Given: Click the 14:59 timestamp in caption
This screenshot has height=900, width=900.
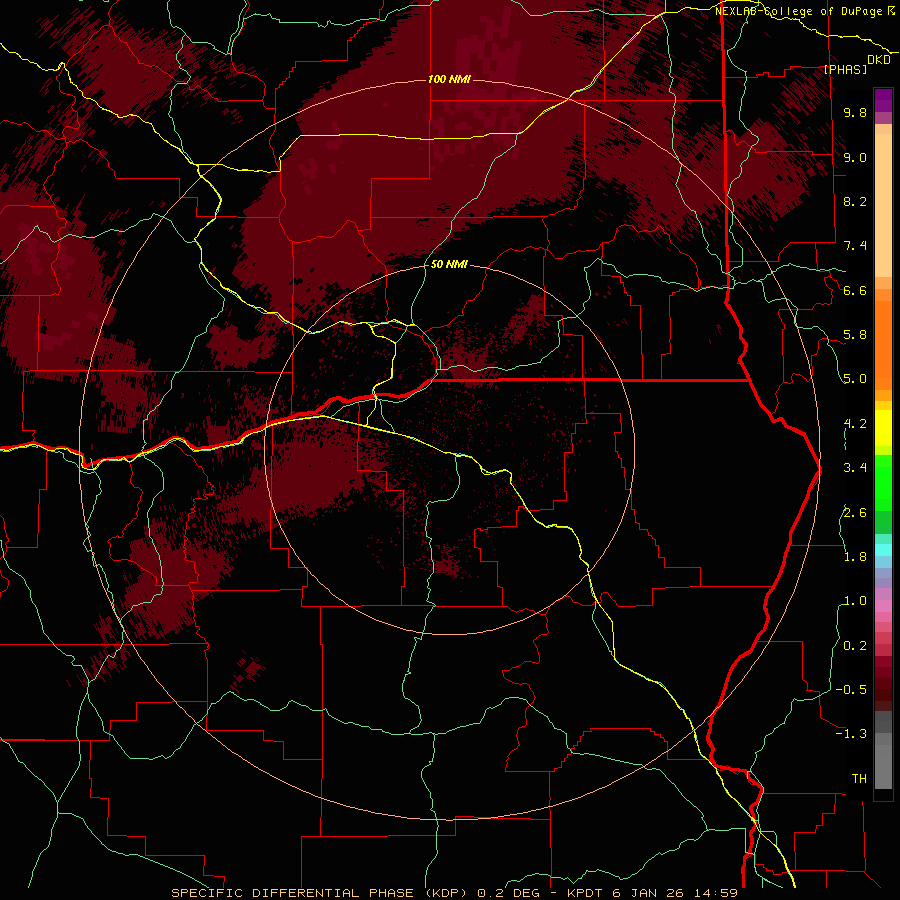Looking at the screenshot, I should click(715, 893).
